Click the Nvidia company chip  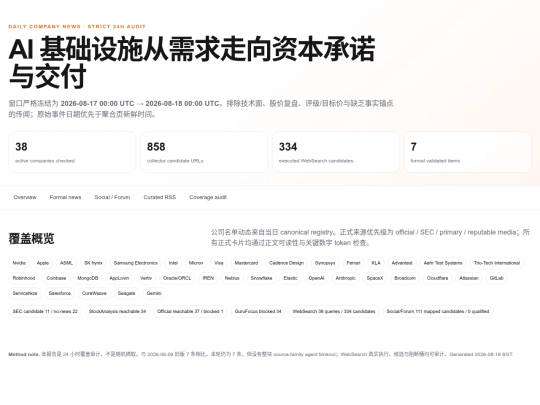coord(19,263)
